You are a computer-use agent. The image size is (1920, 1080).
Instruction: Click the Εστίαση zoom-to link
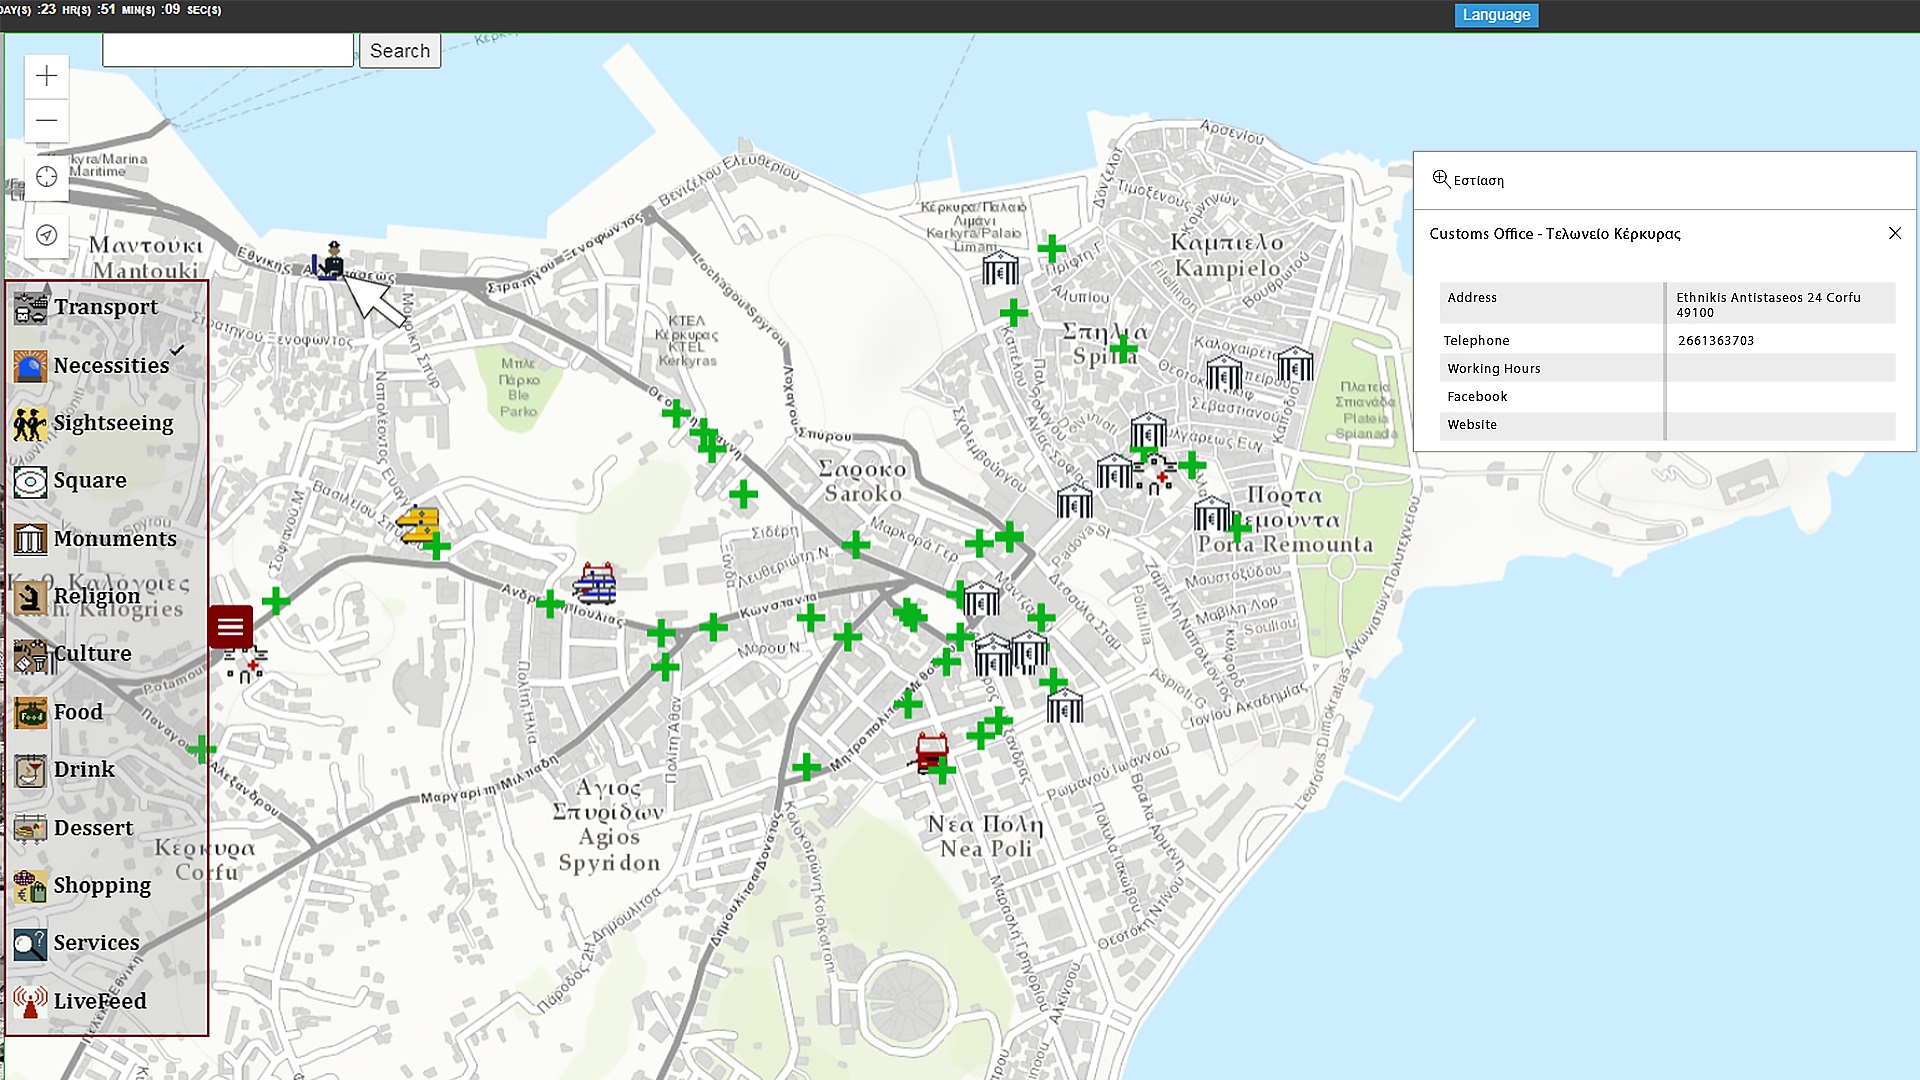pyautogui.click(x=1468, y=180)
